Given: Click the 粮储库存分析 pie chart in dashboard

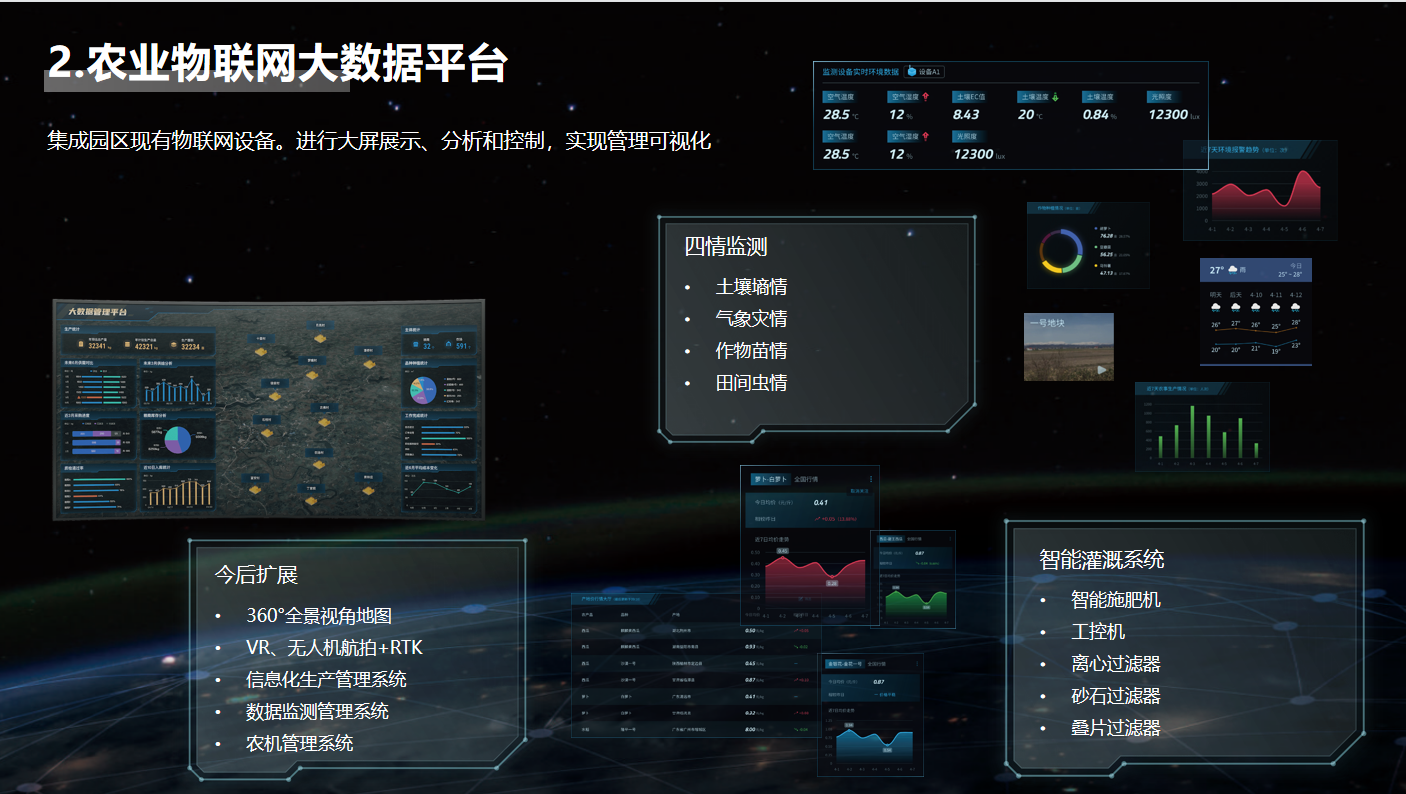Looking at the screenshot, I should pyautogui.click(x=178, y=440).
